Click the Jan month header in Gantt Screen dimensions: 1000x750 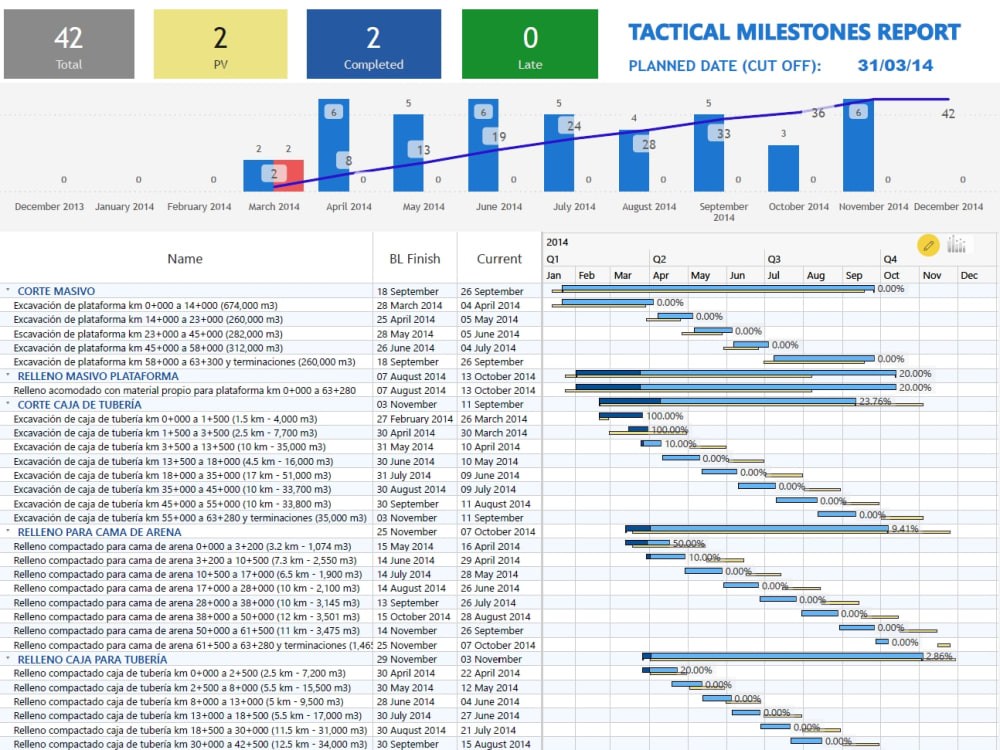(x=554, y=276)
